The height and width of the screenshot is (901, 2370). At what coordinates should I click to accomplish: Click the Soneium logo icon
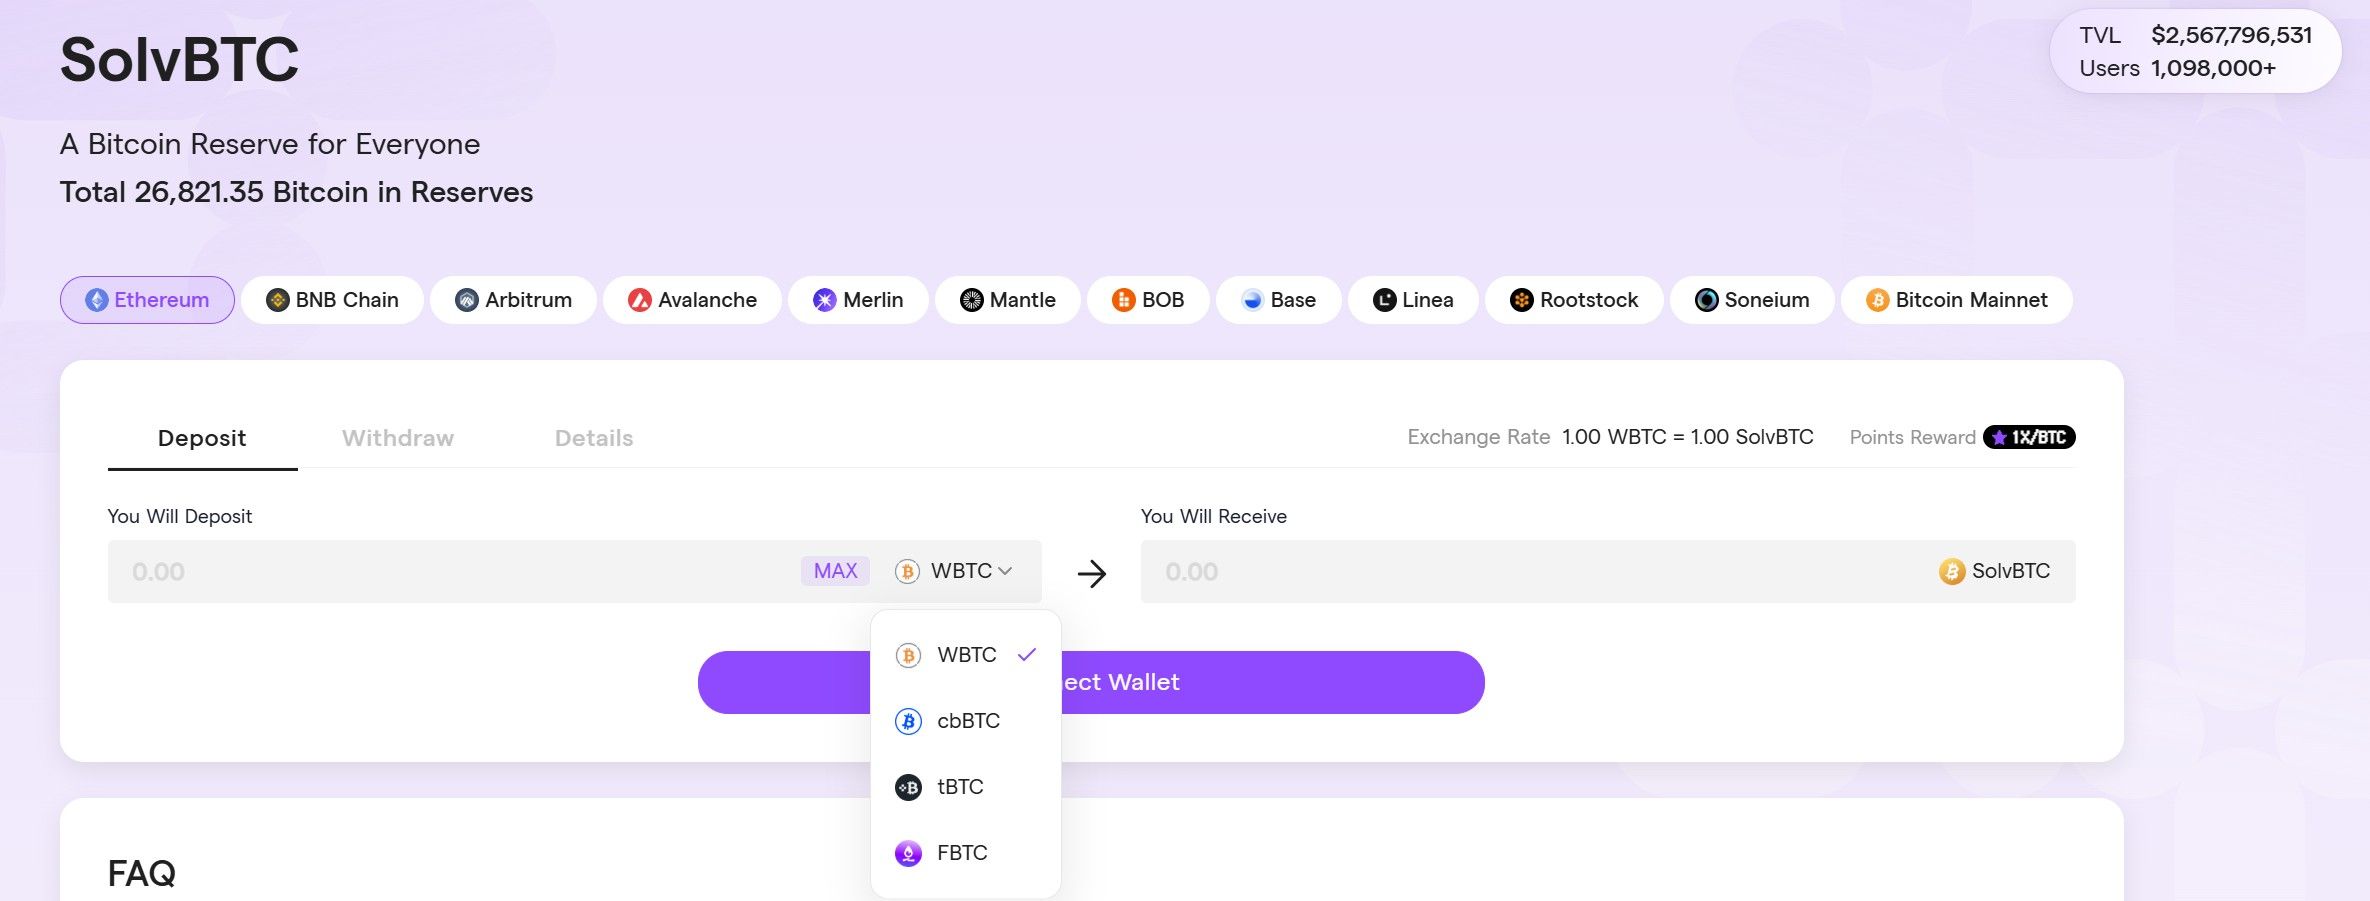tap(1706, 300)
